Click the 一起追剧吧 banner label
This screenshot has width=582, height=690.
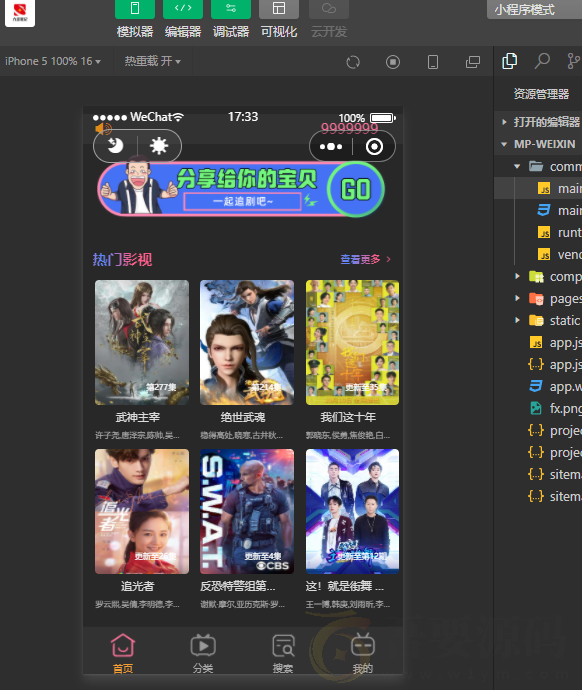click(242, 202)
